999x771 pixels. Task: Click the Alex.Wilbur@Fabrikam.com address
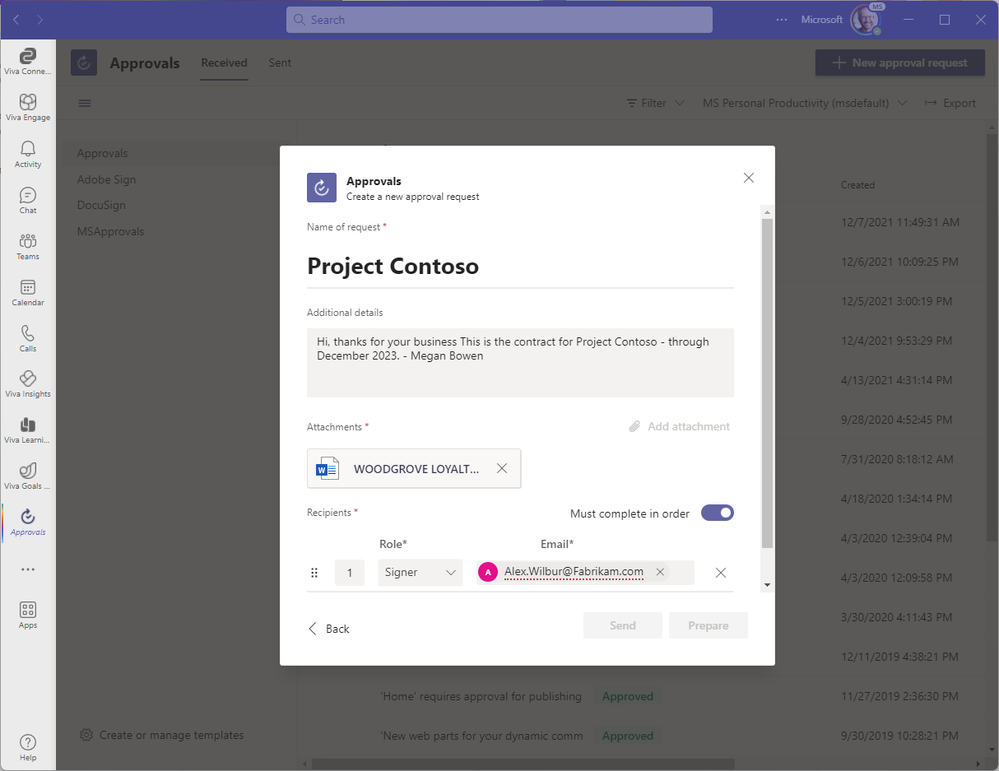573,572
